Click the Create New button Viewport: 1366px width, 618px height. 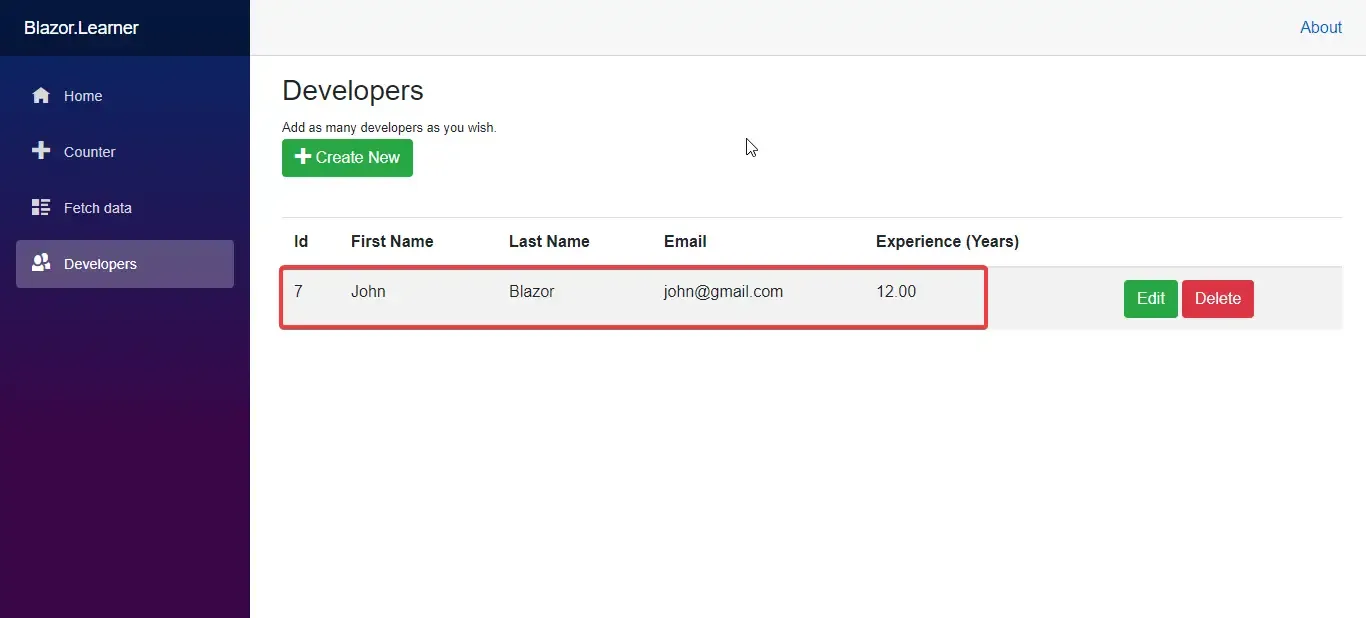pyautogui.click(x=347, y=158)
